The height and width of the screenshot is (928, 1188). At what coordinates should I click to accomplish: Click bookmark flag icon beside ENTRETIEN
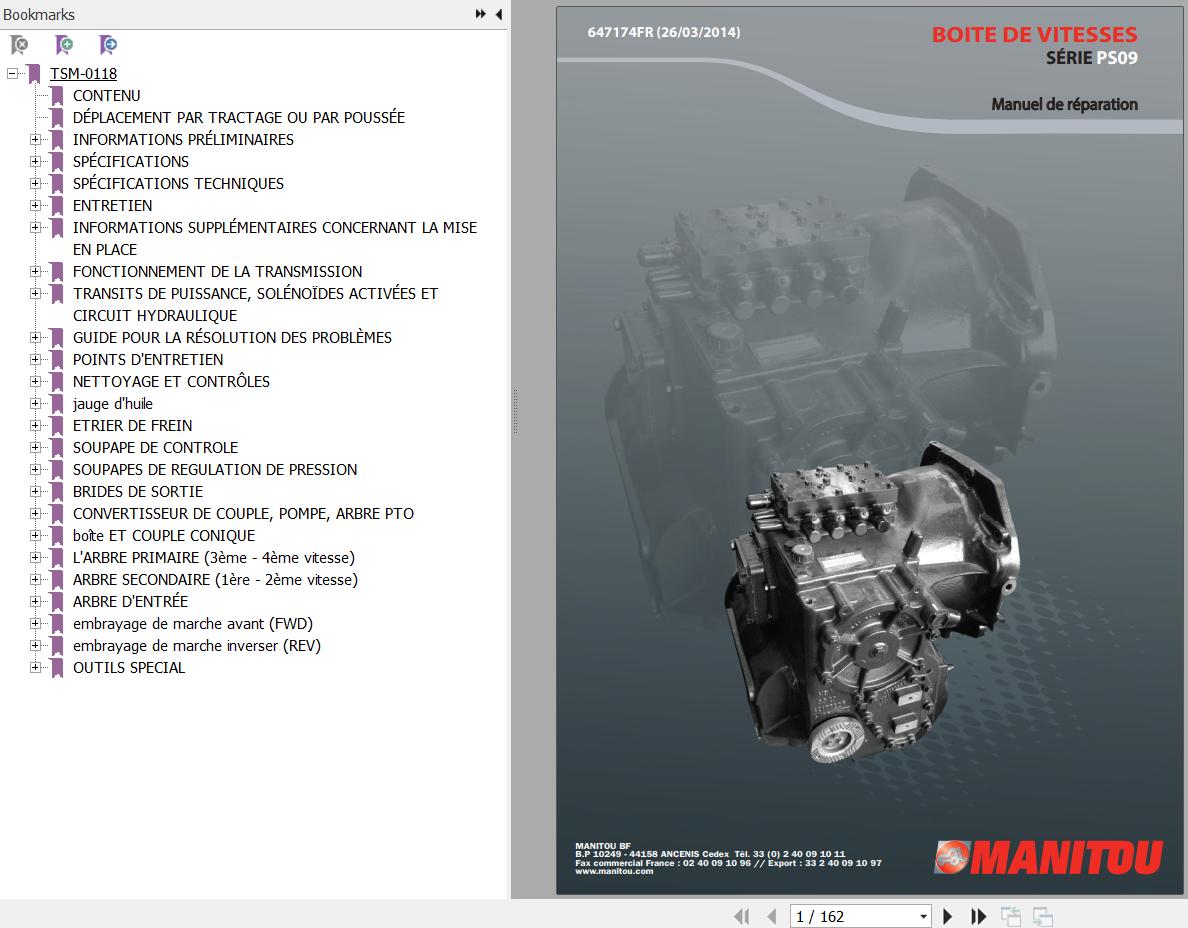(56, 205)
